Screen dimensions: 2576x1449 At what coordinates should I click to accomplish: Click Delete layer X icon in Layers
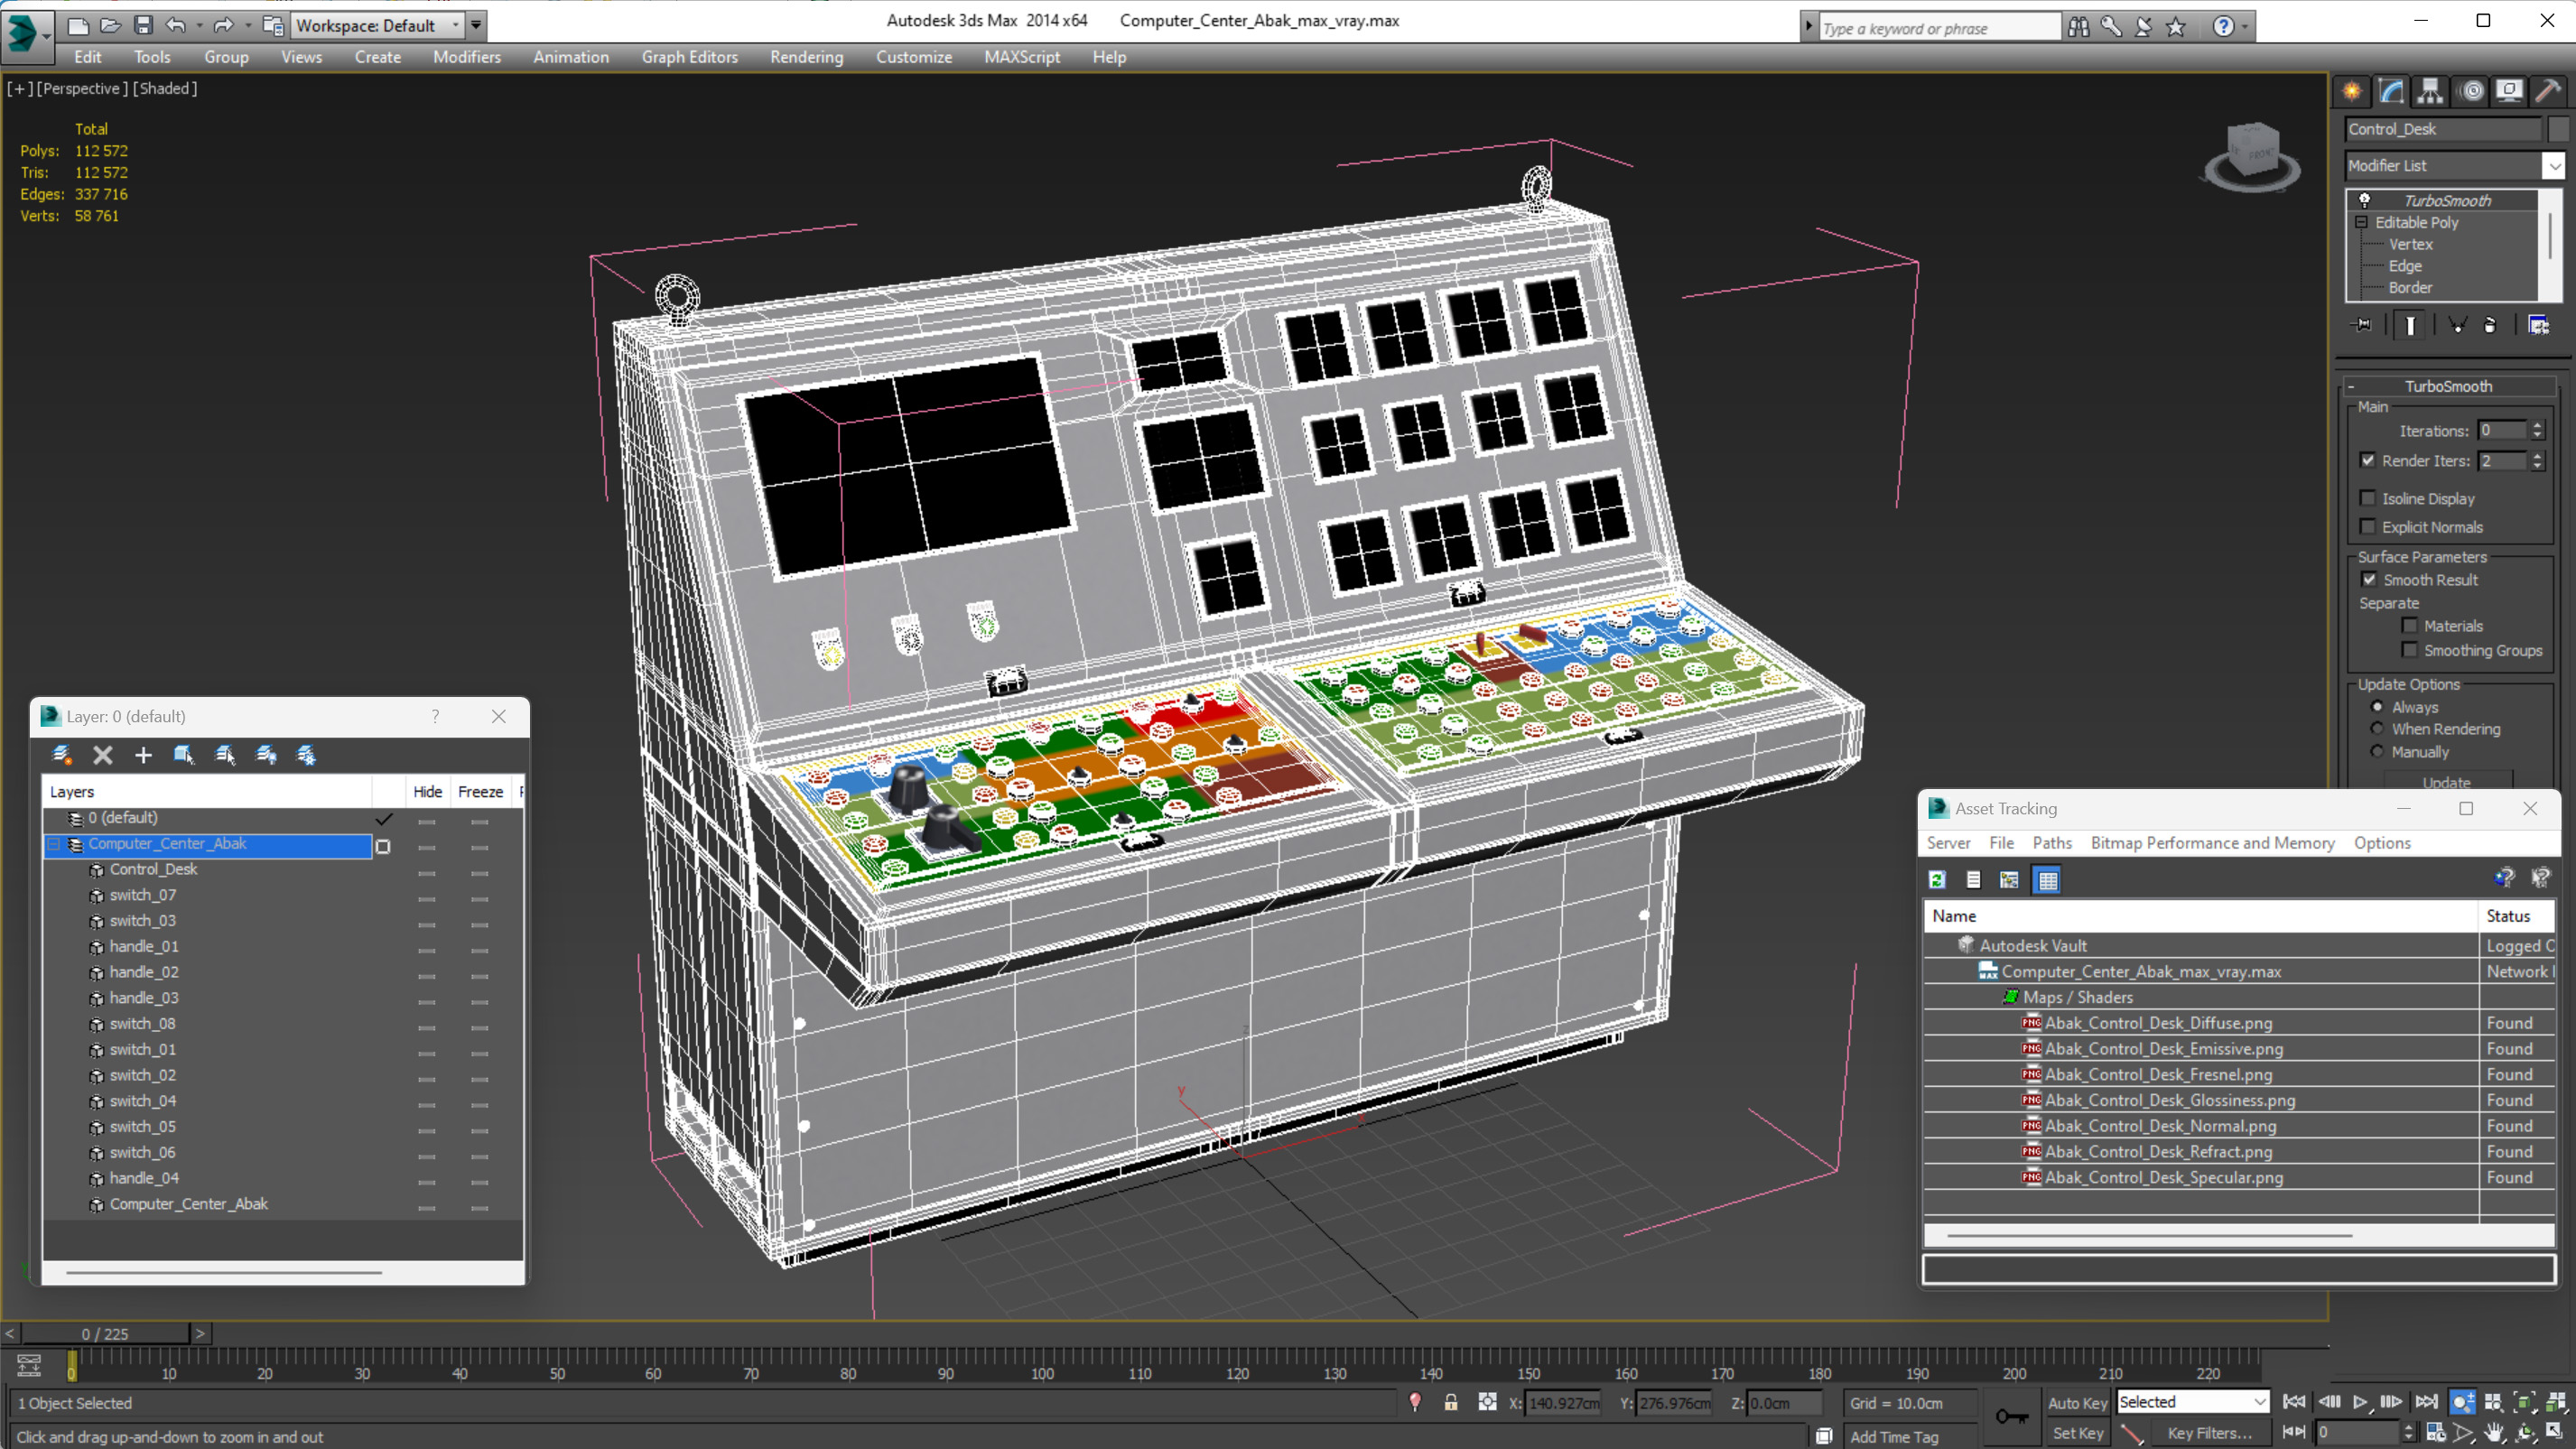(x=103, y=755)
